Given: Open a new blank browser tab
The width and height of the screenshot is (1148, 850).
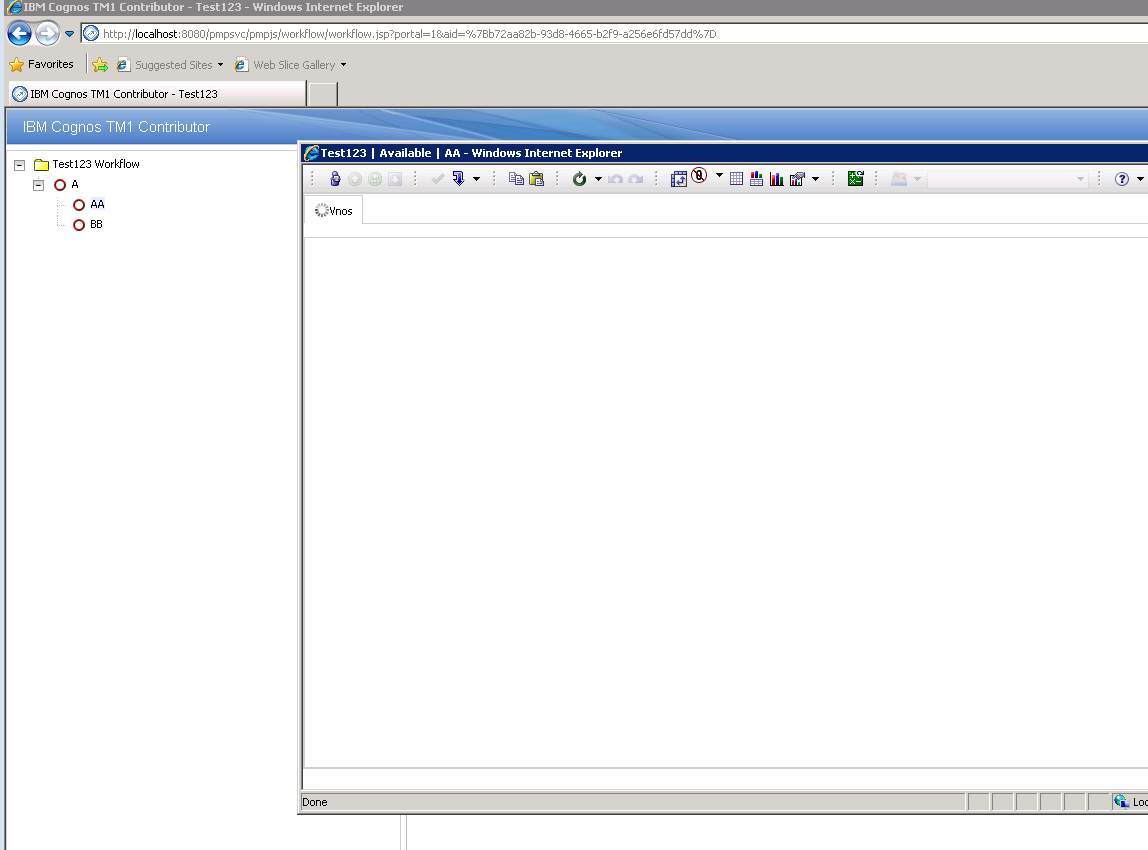Looking at the screenshot, I should (323, 94).
